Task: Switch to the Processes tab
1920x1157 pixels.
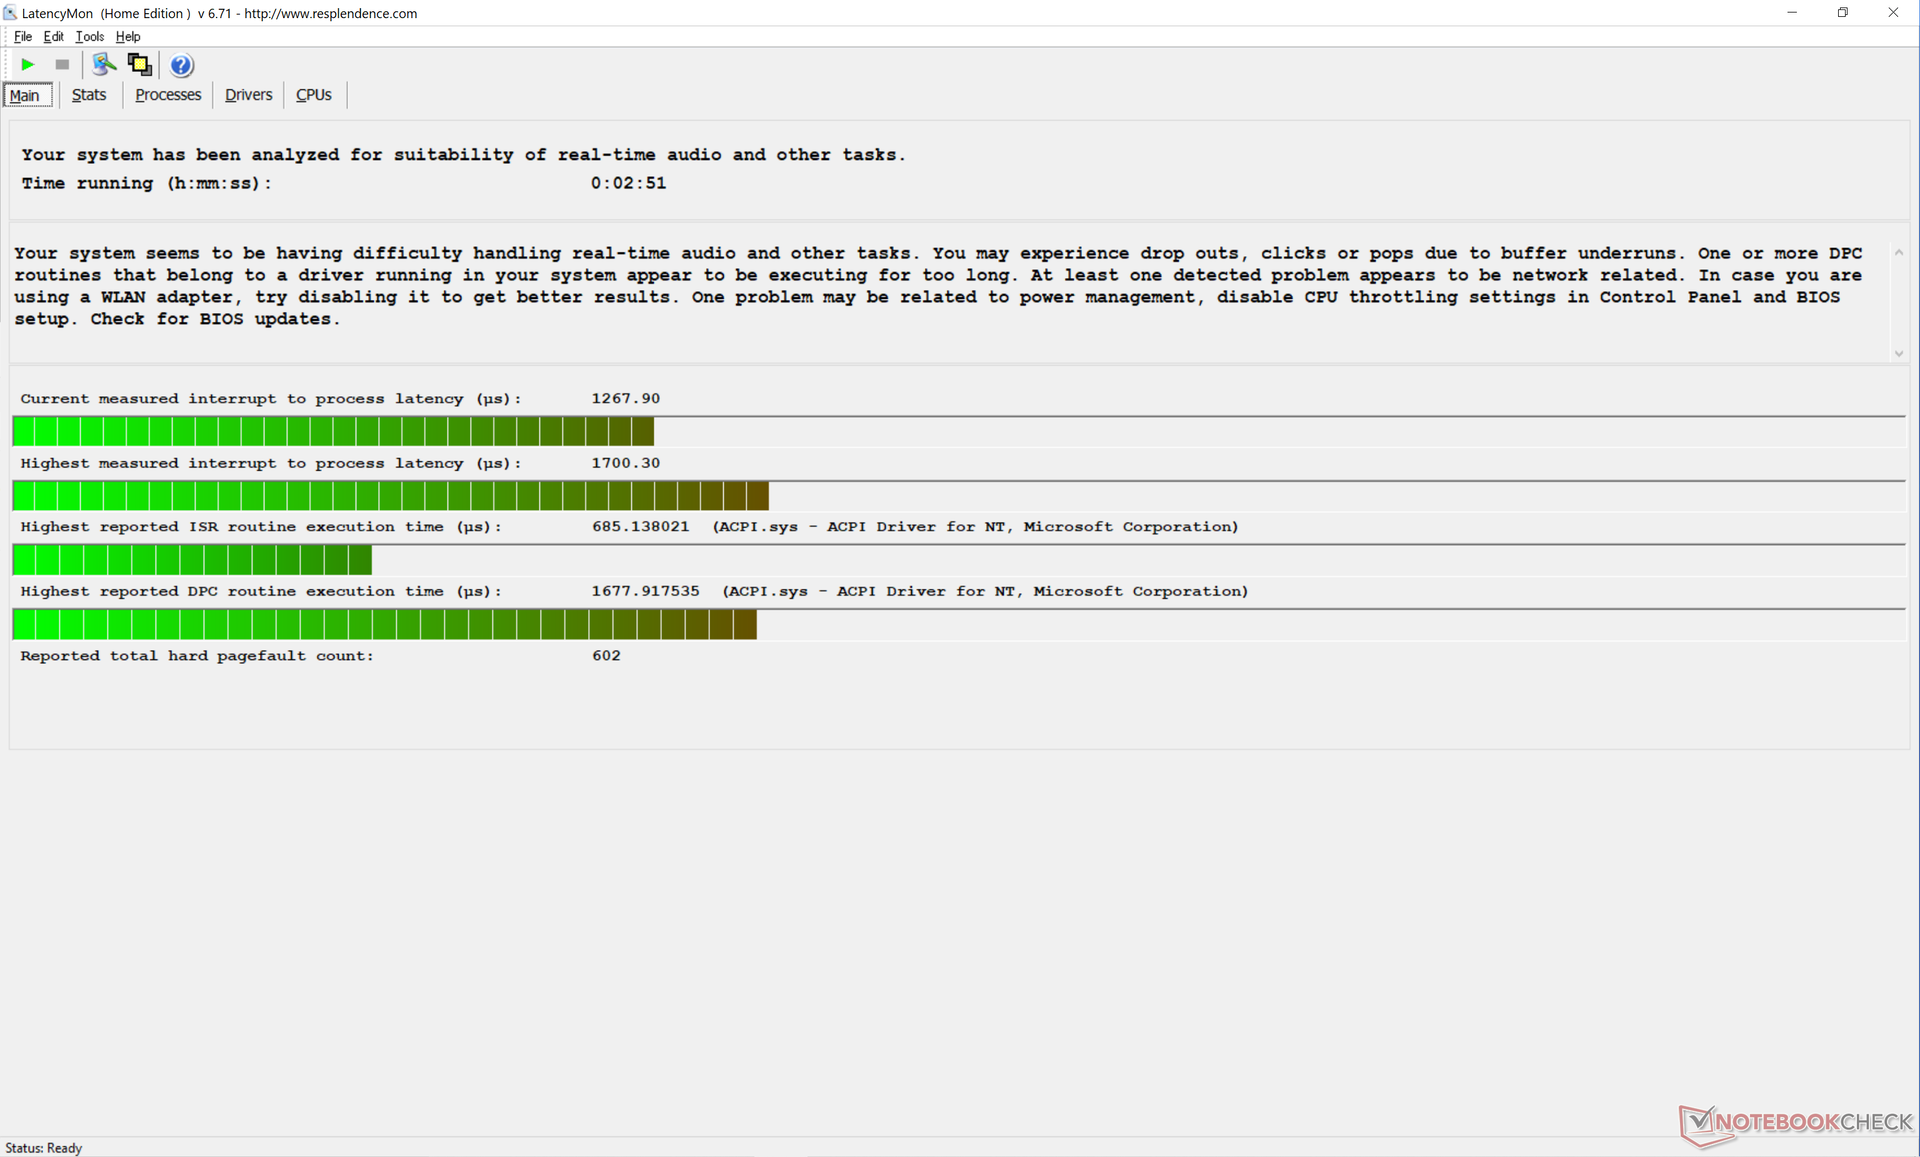Action: pyautogui.click(x=168, y=95)
